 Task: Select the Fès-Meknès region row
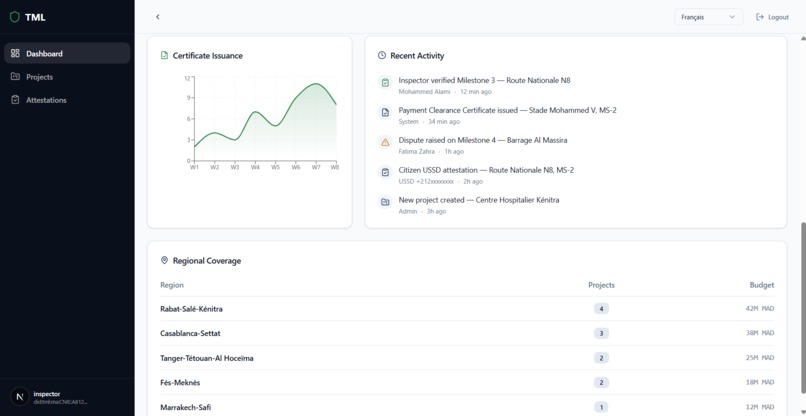click(x=467, y=383)
